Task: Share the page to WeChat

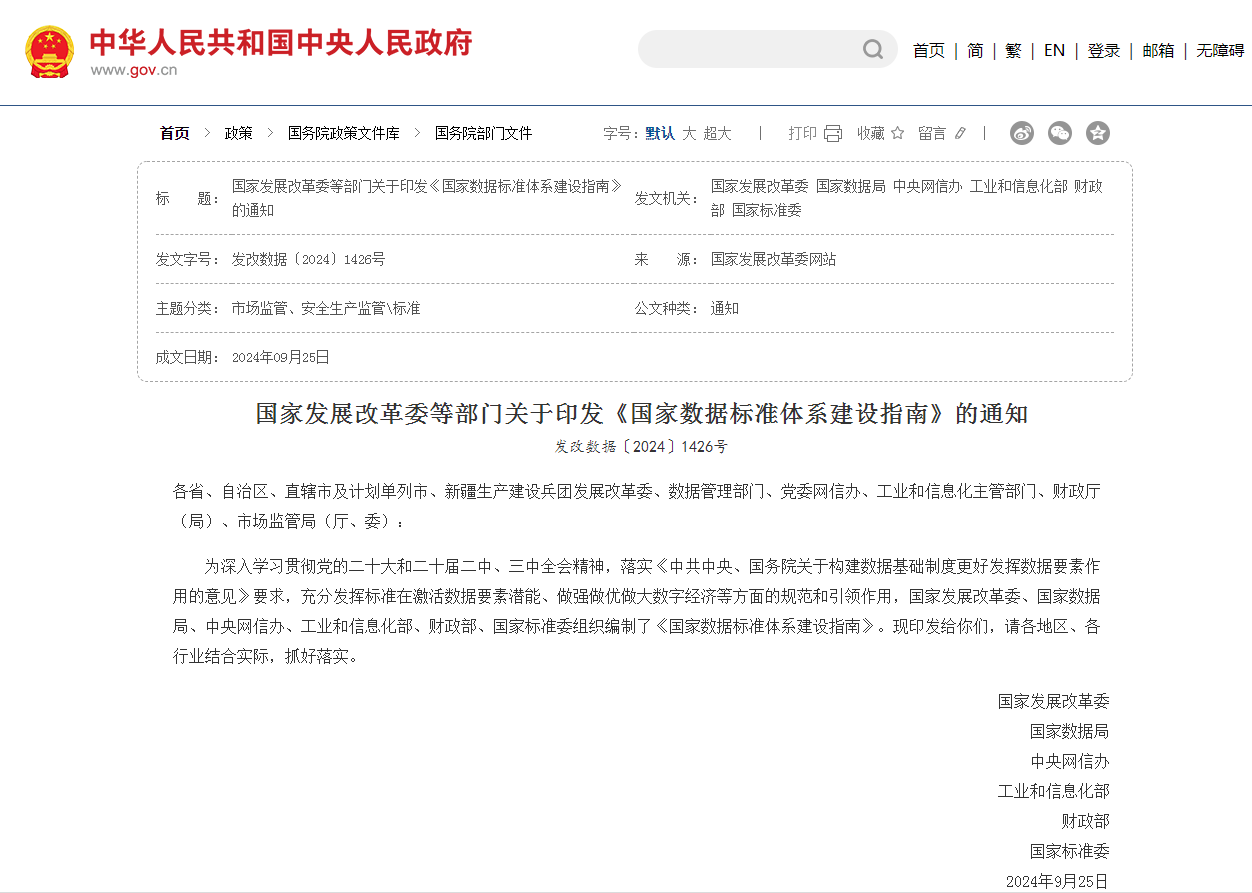Action: point(1059,133)
